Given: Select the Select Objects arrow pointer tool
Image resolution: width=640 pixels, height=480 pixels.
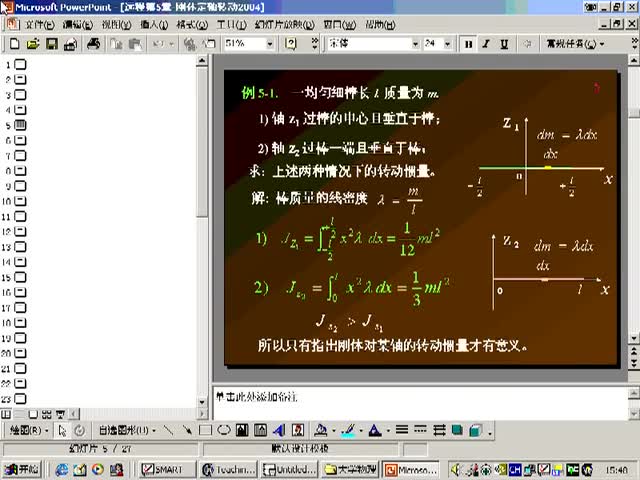Looking at the screenshot, I should [x=62, y=430].
